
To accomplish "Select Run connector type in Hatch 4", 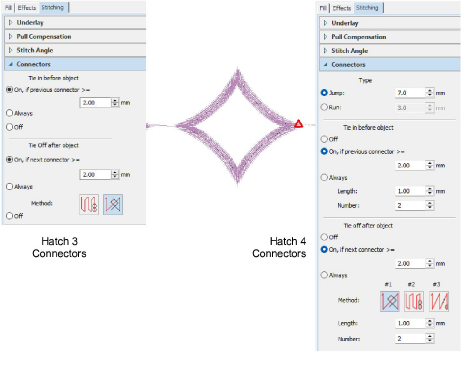I will point(324,107).
